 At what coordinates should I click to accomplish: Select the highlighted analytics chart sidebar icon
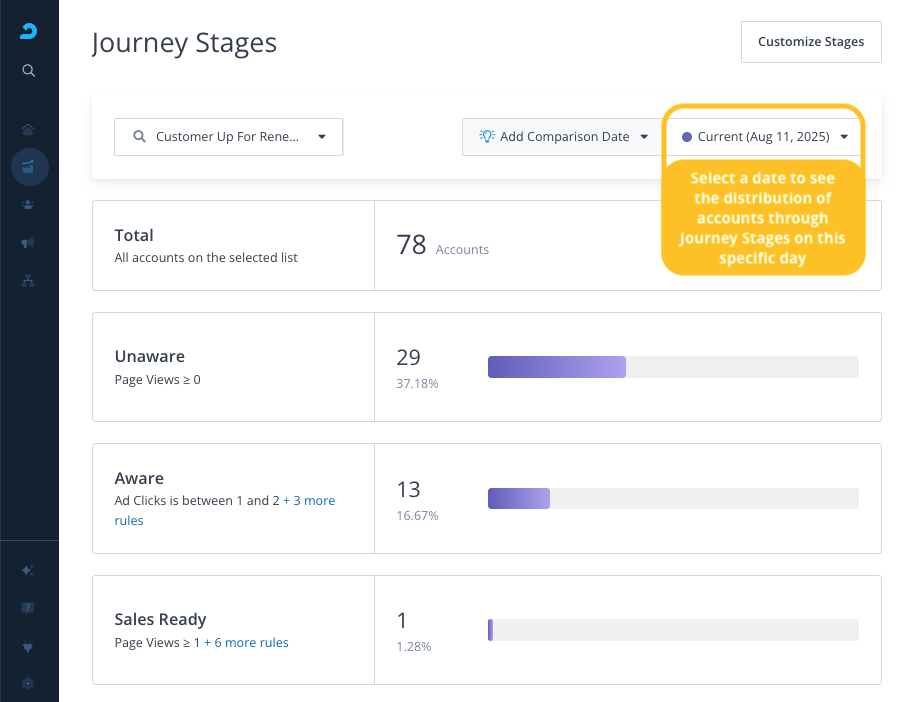click(29, 167)
